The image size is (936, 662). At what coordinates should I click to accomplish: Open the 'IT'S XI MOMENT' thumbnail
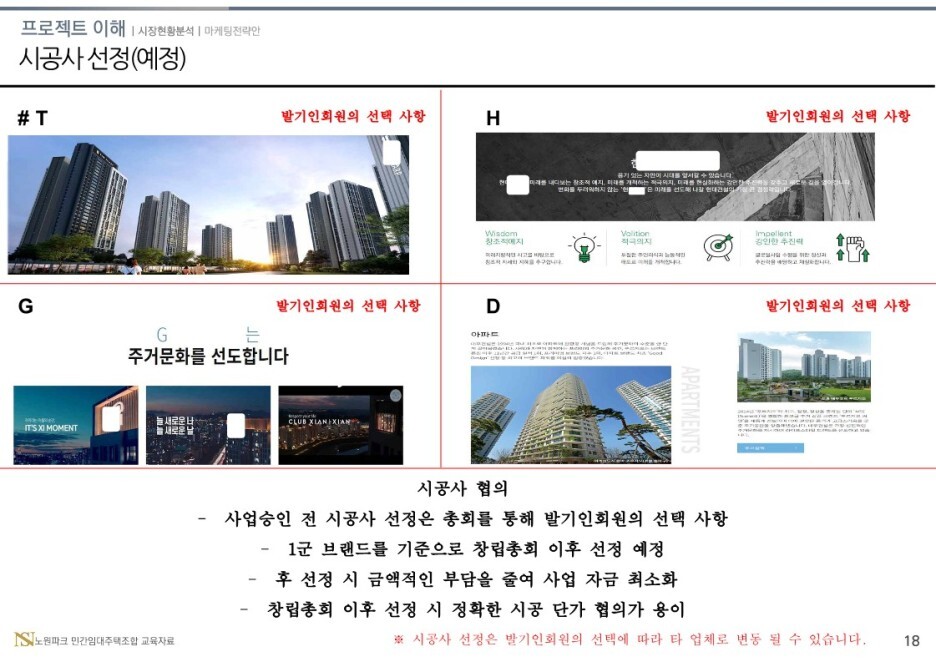pos(76,425)
